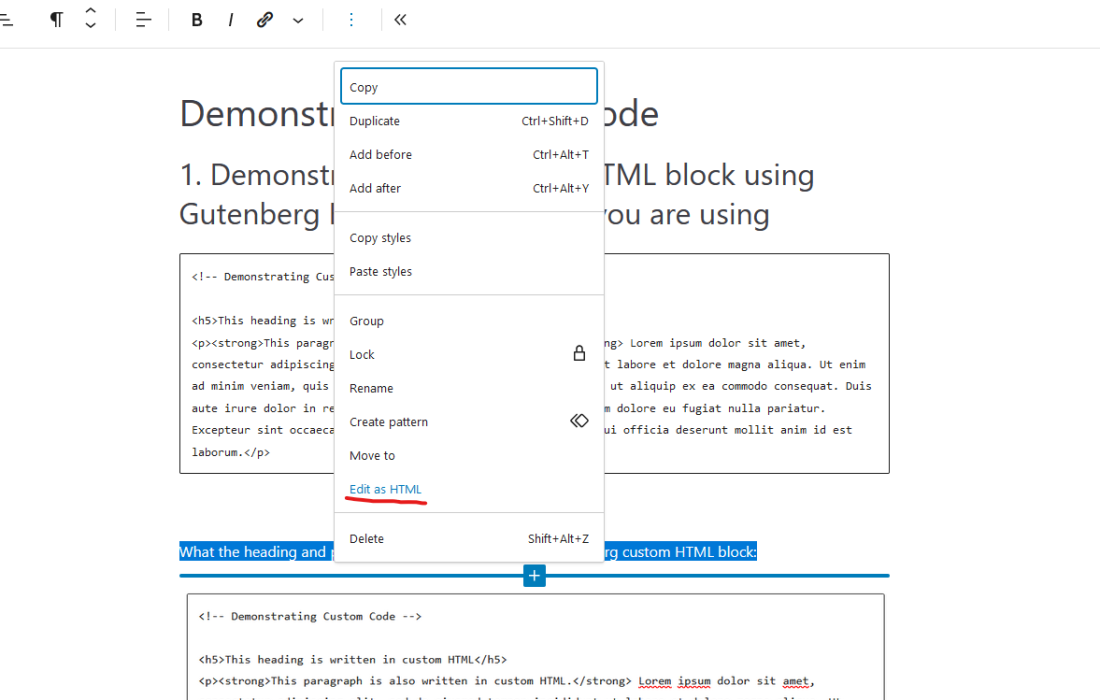Click the paragraph block type icon
The image size is (1100, 700).
56,20
